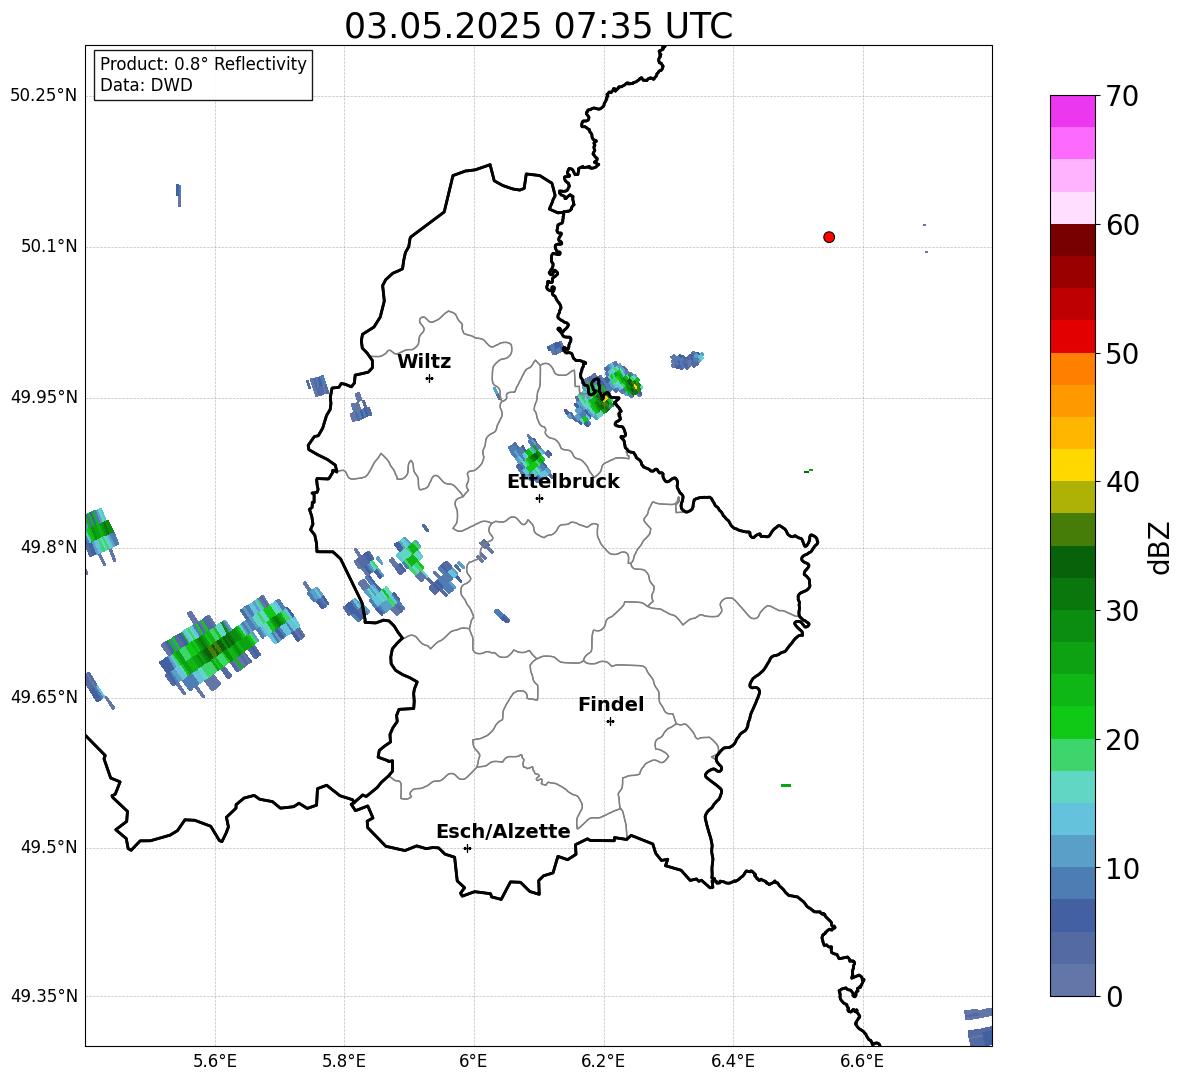Click the 49.8°N latitude label

(49, 547)
